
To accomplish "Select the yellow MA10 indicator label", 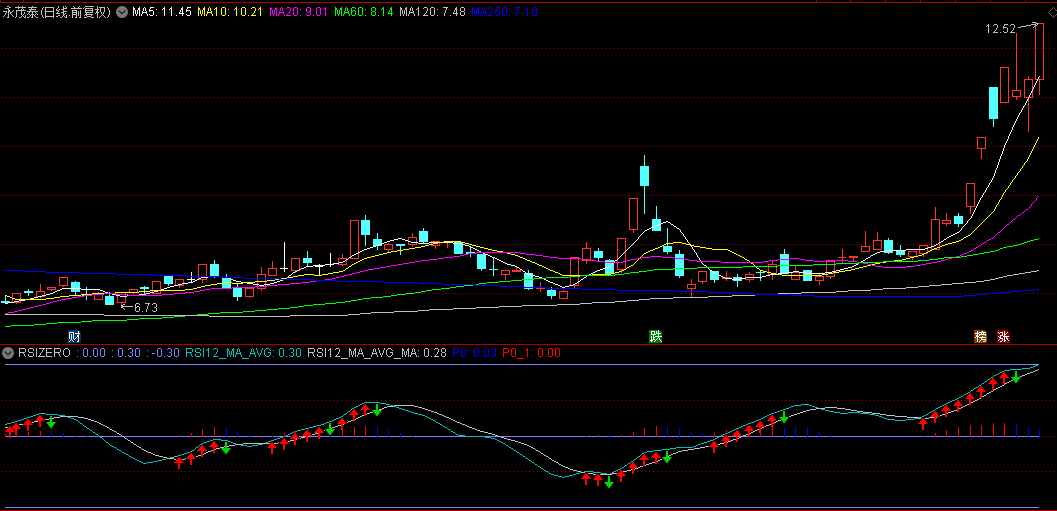I will click(228, 12).
